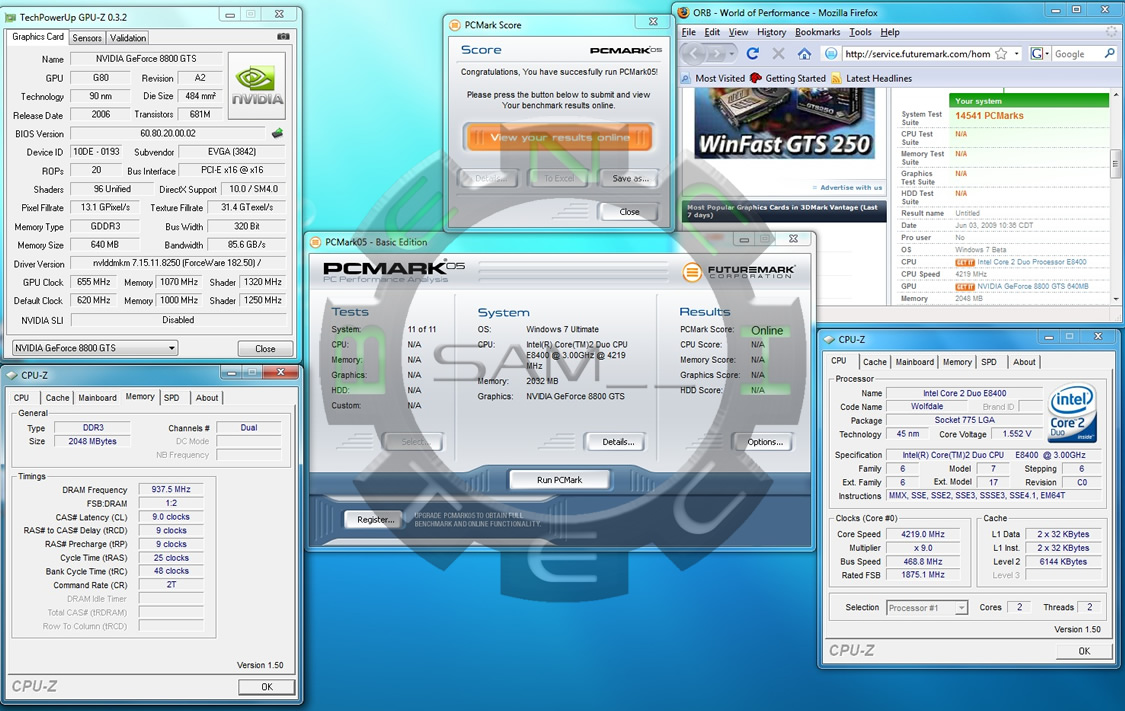
Task: Click Run PCMark button
Action: pos(559,480)
